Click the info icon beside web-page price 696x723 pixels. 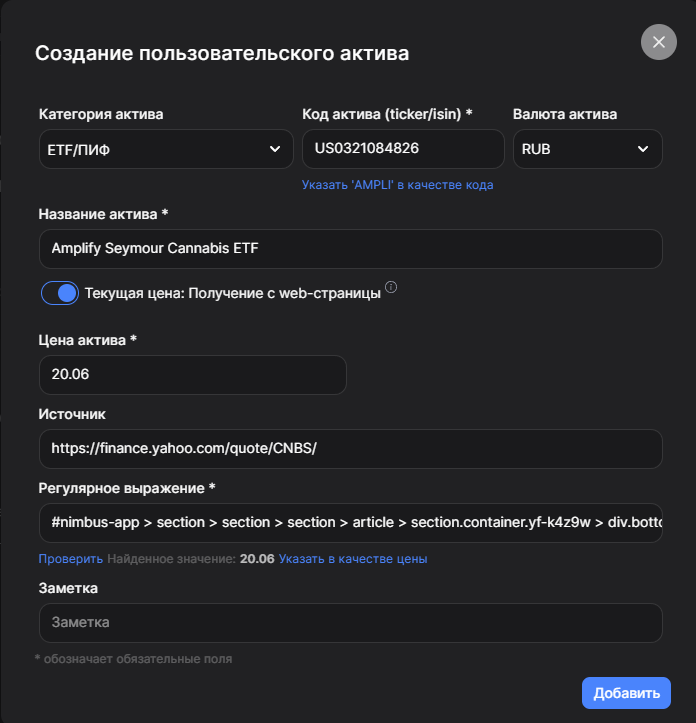pos(391,287)
